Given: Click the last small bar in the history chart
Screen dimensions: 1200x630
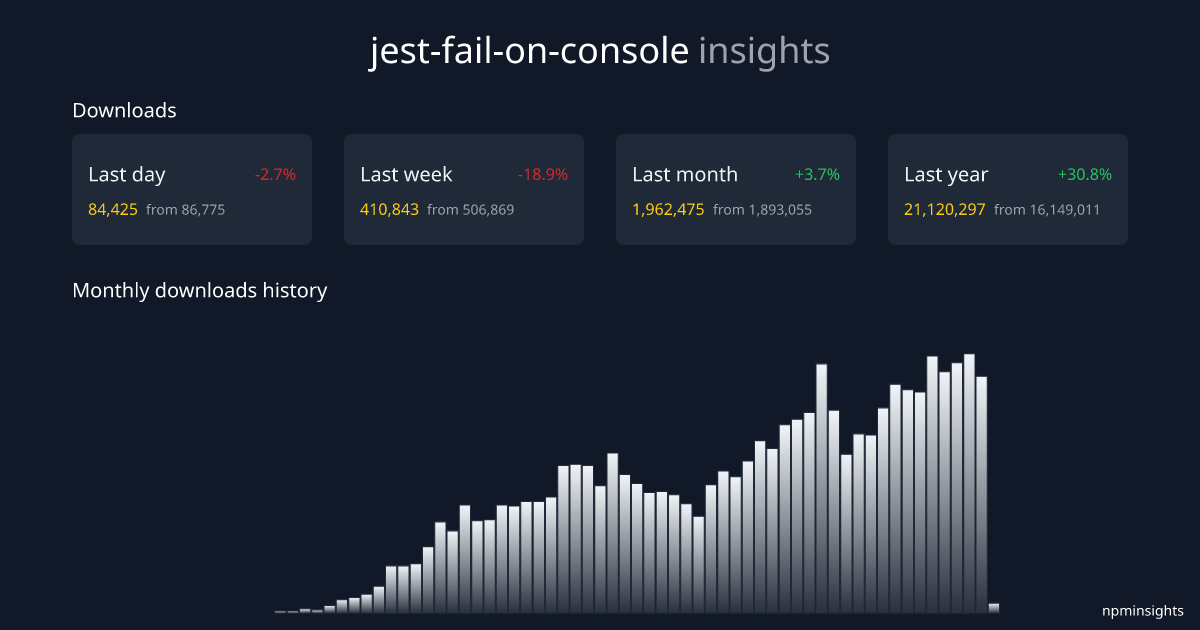Looking at the screenshot, I should [996, 606].
